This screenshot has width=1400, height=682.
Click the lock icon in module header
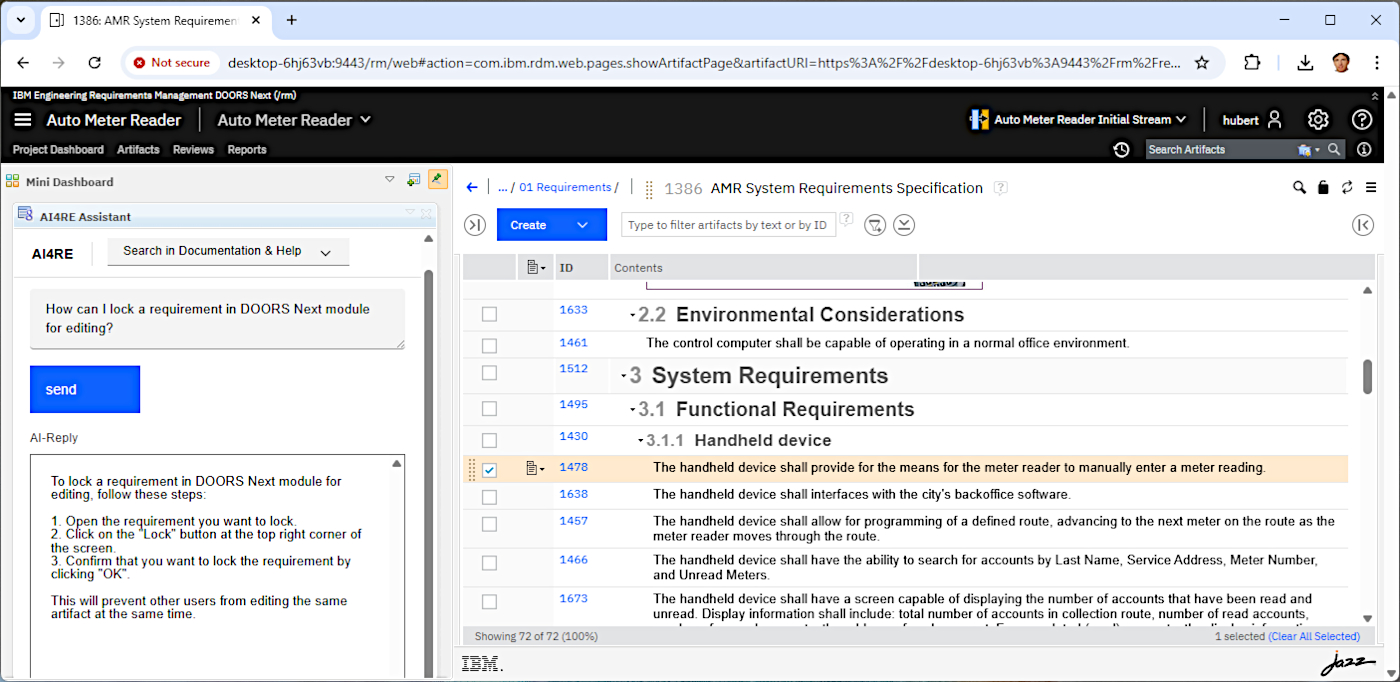[1323, 188]
